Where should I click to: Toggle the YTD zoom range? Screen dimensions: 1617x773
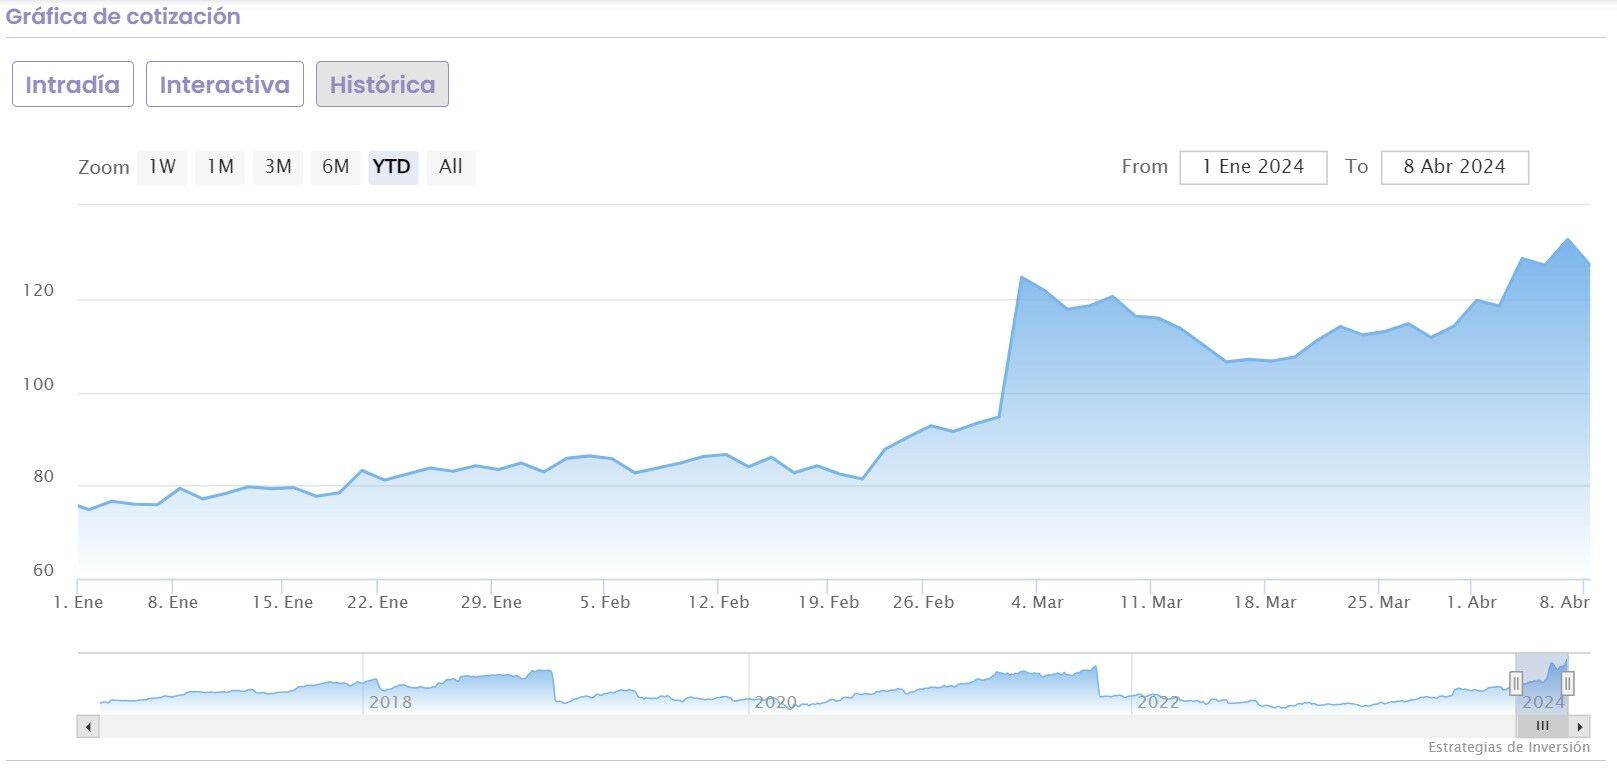pyautogui.click(x=392, y=167)
